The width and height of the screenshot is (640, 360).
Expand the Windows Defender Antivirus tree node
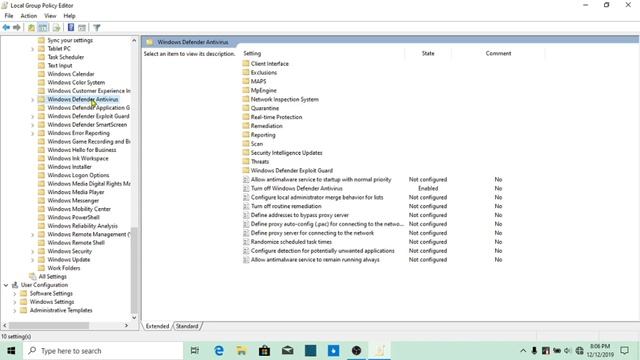[x=33, y=100]
